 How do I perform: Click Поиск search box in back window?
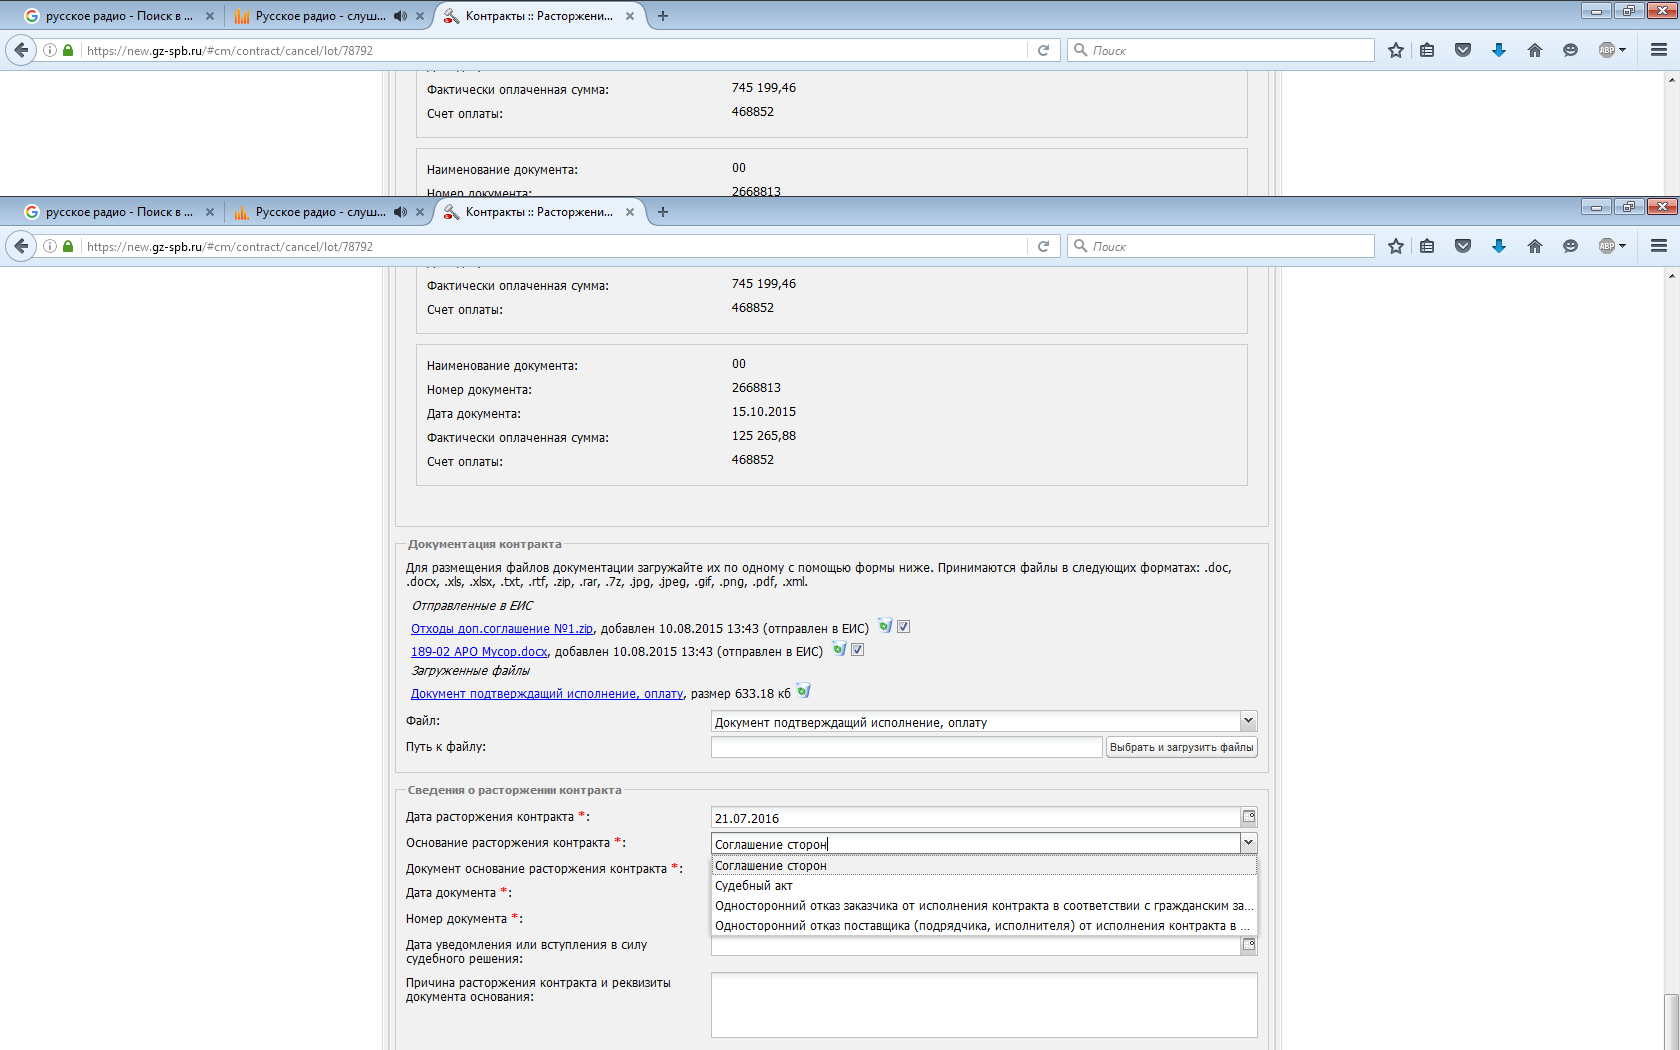click(1221, 50)
